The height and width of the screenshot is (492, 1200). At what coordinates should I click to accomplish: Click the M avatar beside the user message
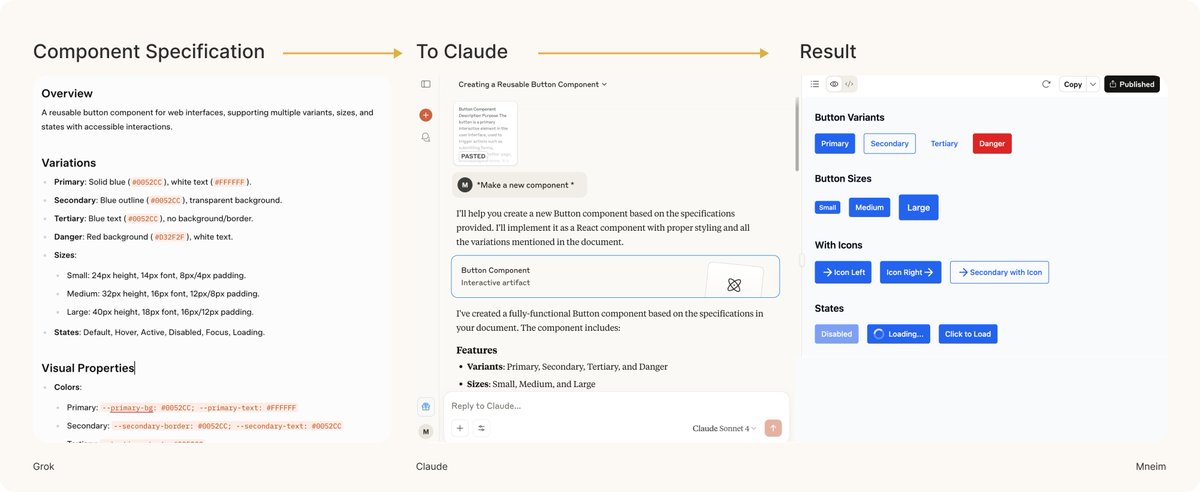click(464, 185)
